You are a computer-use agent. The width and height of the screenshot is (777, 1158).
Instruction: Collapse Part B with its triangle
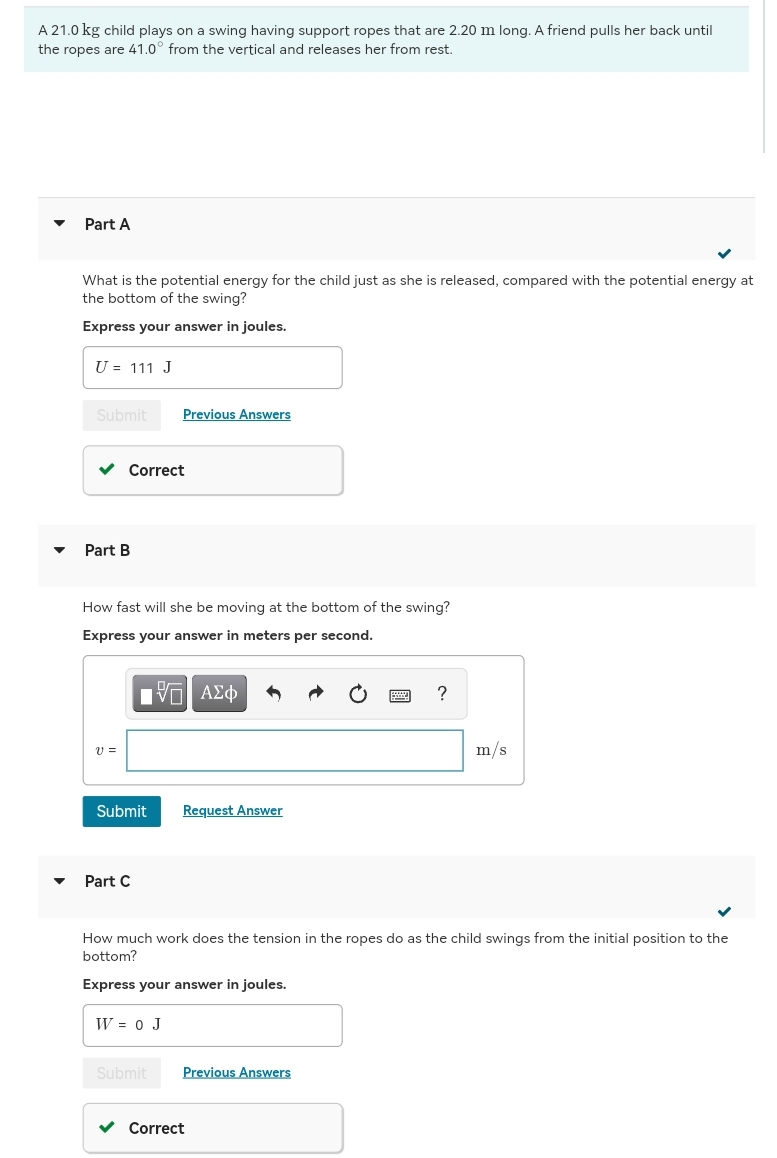click(x=60, y=549)
